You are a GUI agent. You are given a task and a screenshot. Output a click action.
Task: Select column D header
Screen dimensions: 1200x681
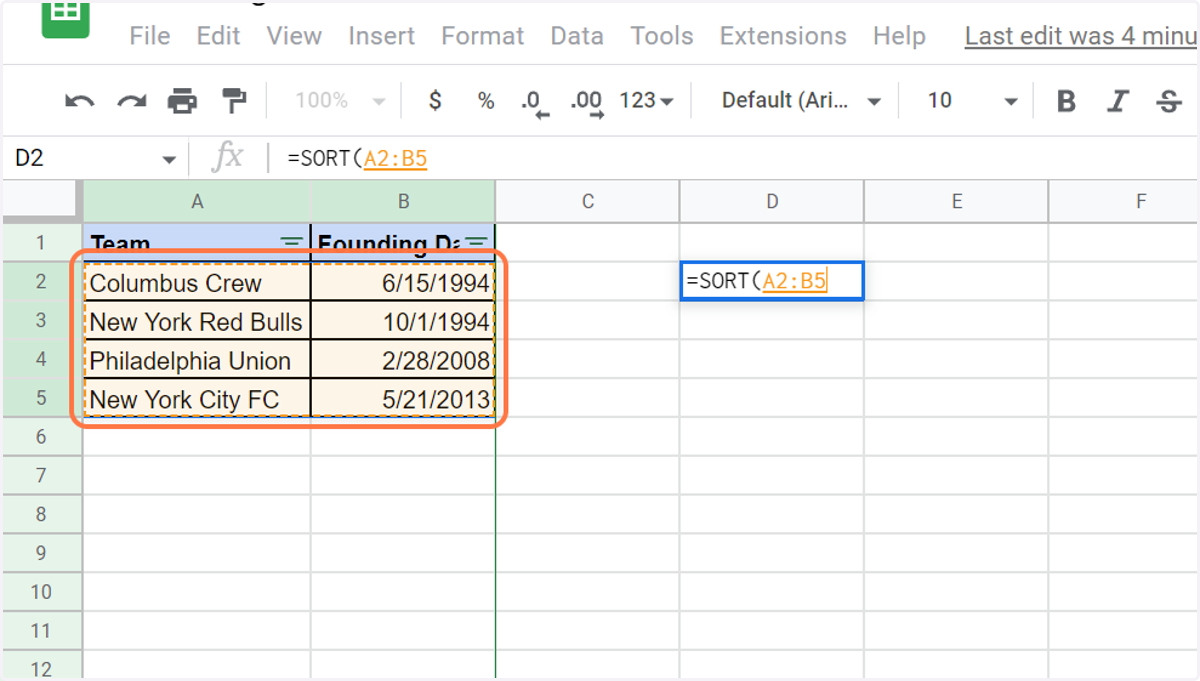[772, 201]
